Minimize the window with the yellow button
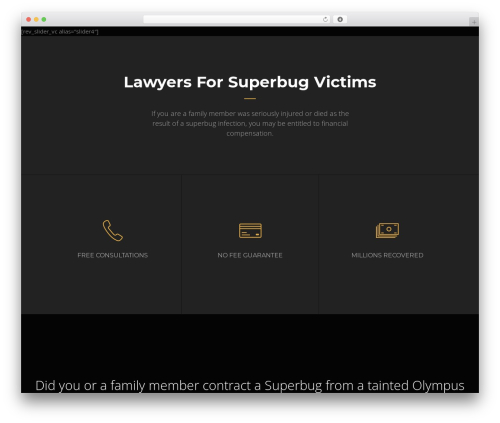This screenshot has height=423, width=500. point(36,20)
